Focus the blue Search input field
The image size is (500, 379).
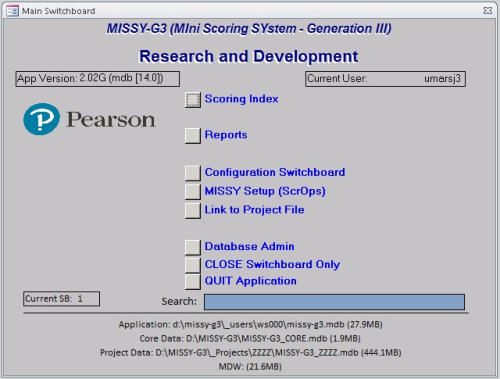pyautogui.click(x=334, y=302)
